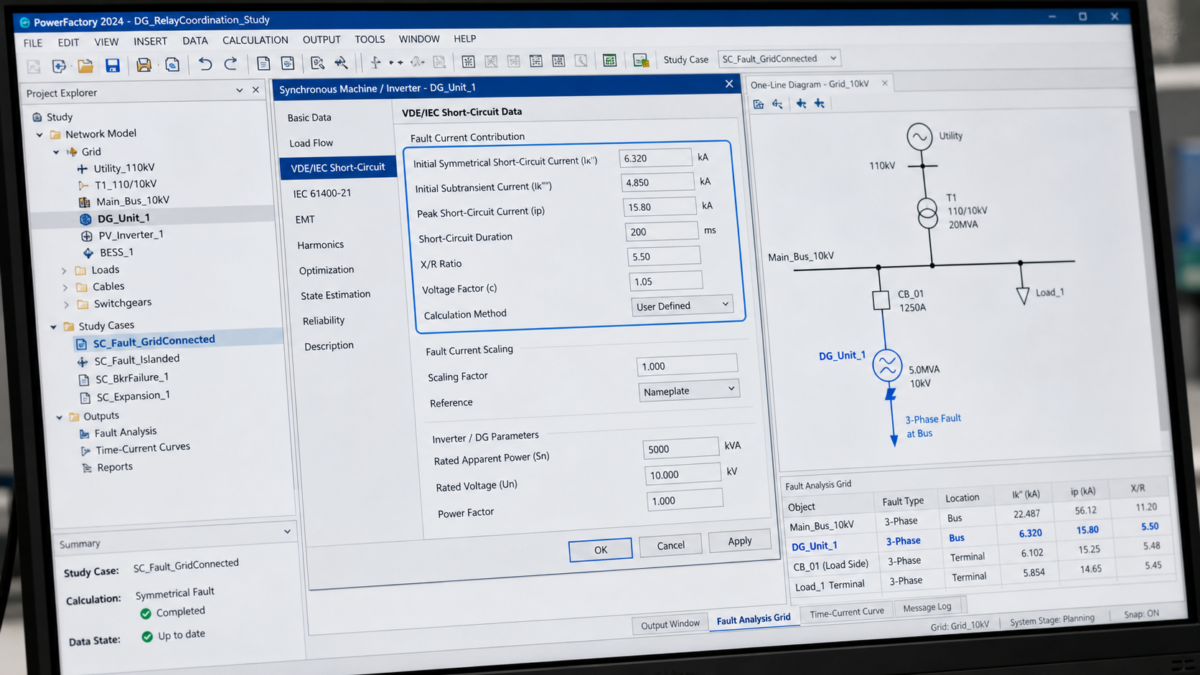
Task: Open the Message Log tab
Action: tap(927, 607)
